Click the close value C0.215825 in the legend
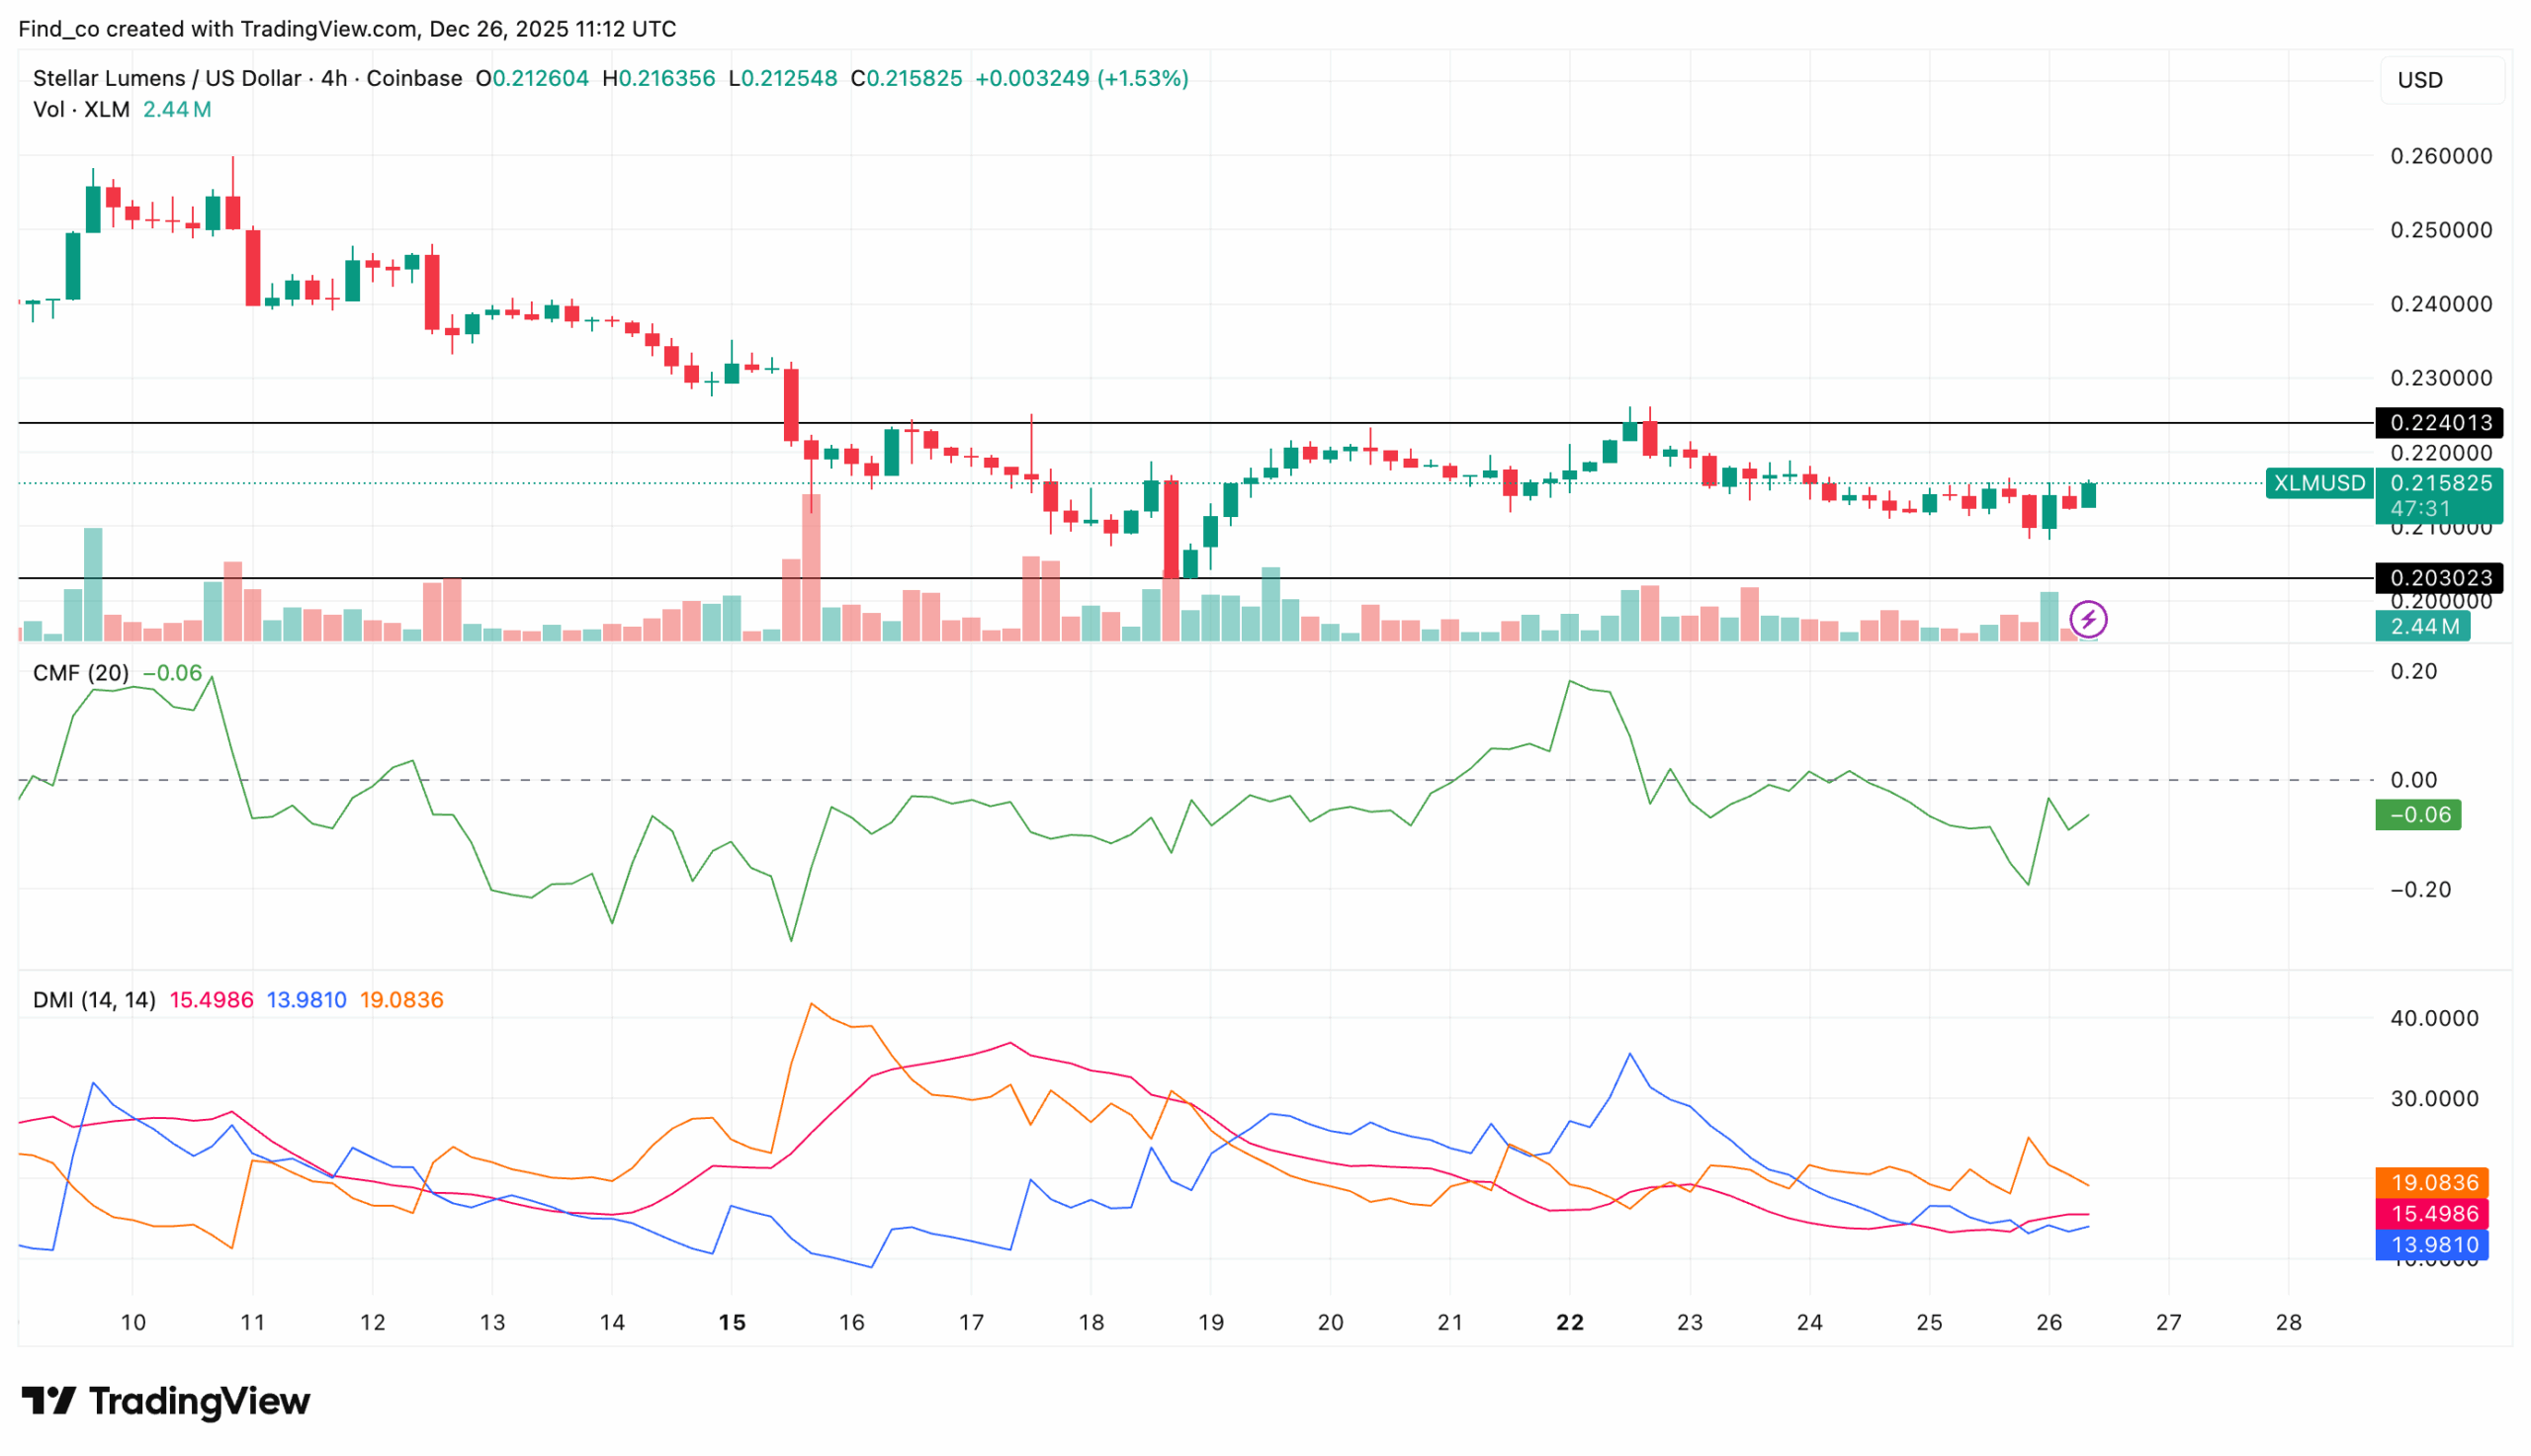The image size is (2531, 1456). [906, 78]
